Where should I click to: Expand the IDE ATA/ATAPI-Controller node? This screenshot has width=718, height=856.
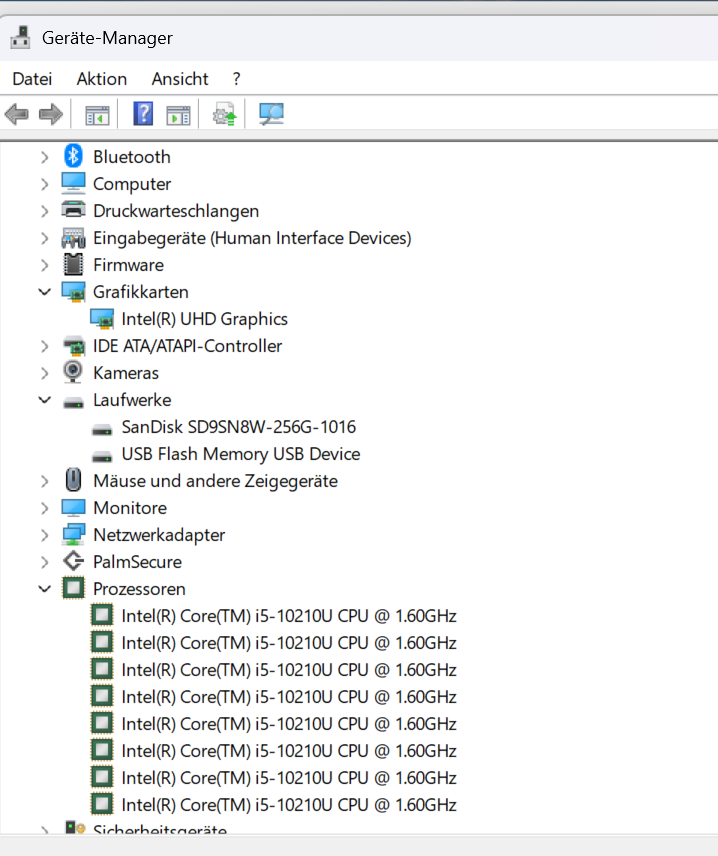pyautogui.click(x=45, y=346)
